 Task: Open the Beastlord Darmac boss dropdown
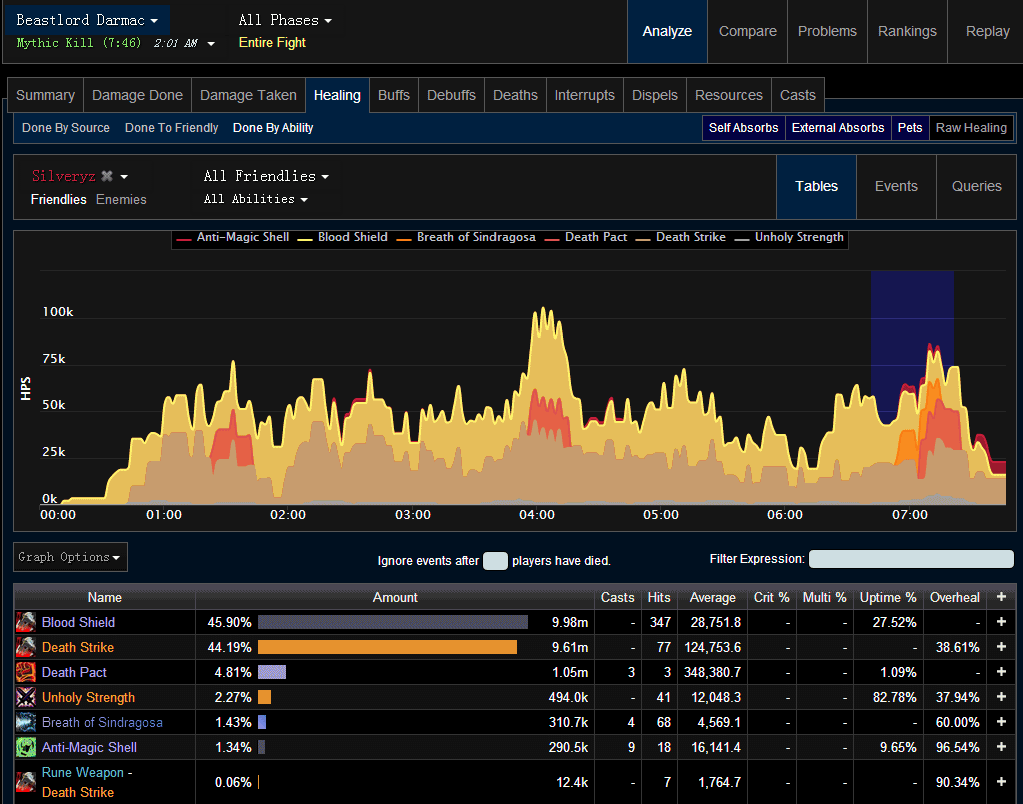click(88, 20)
